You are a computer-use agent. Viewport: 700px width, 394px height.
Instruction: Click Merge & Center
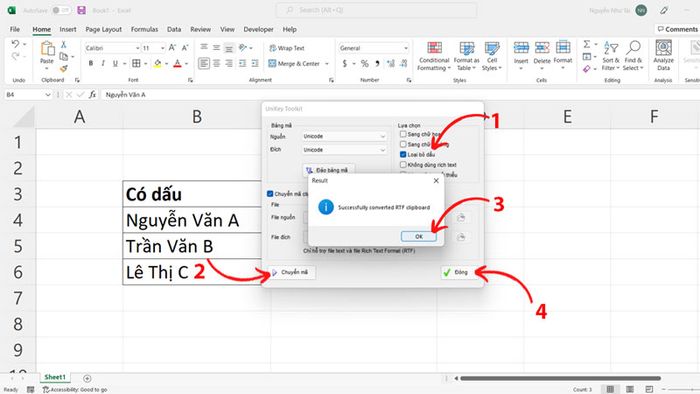click(294, 64)
